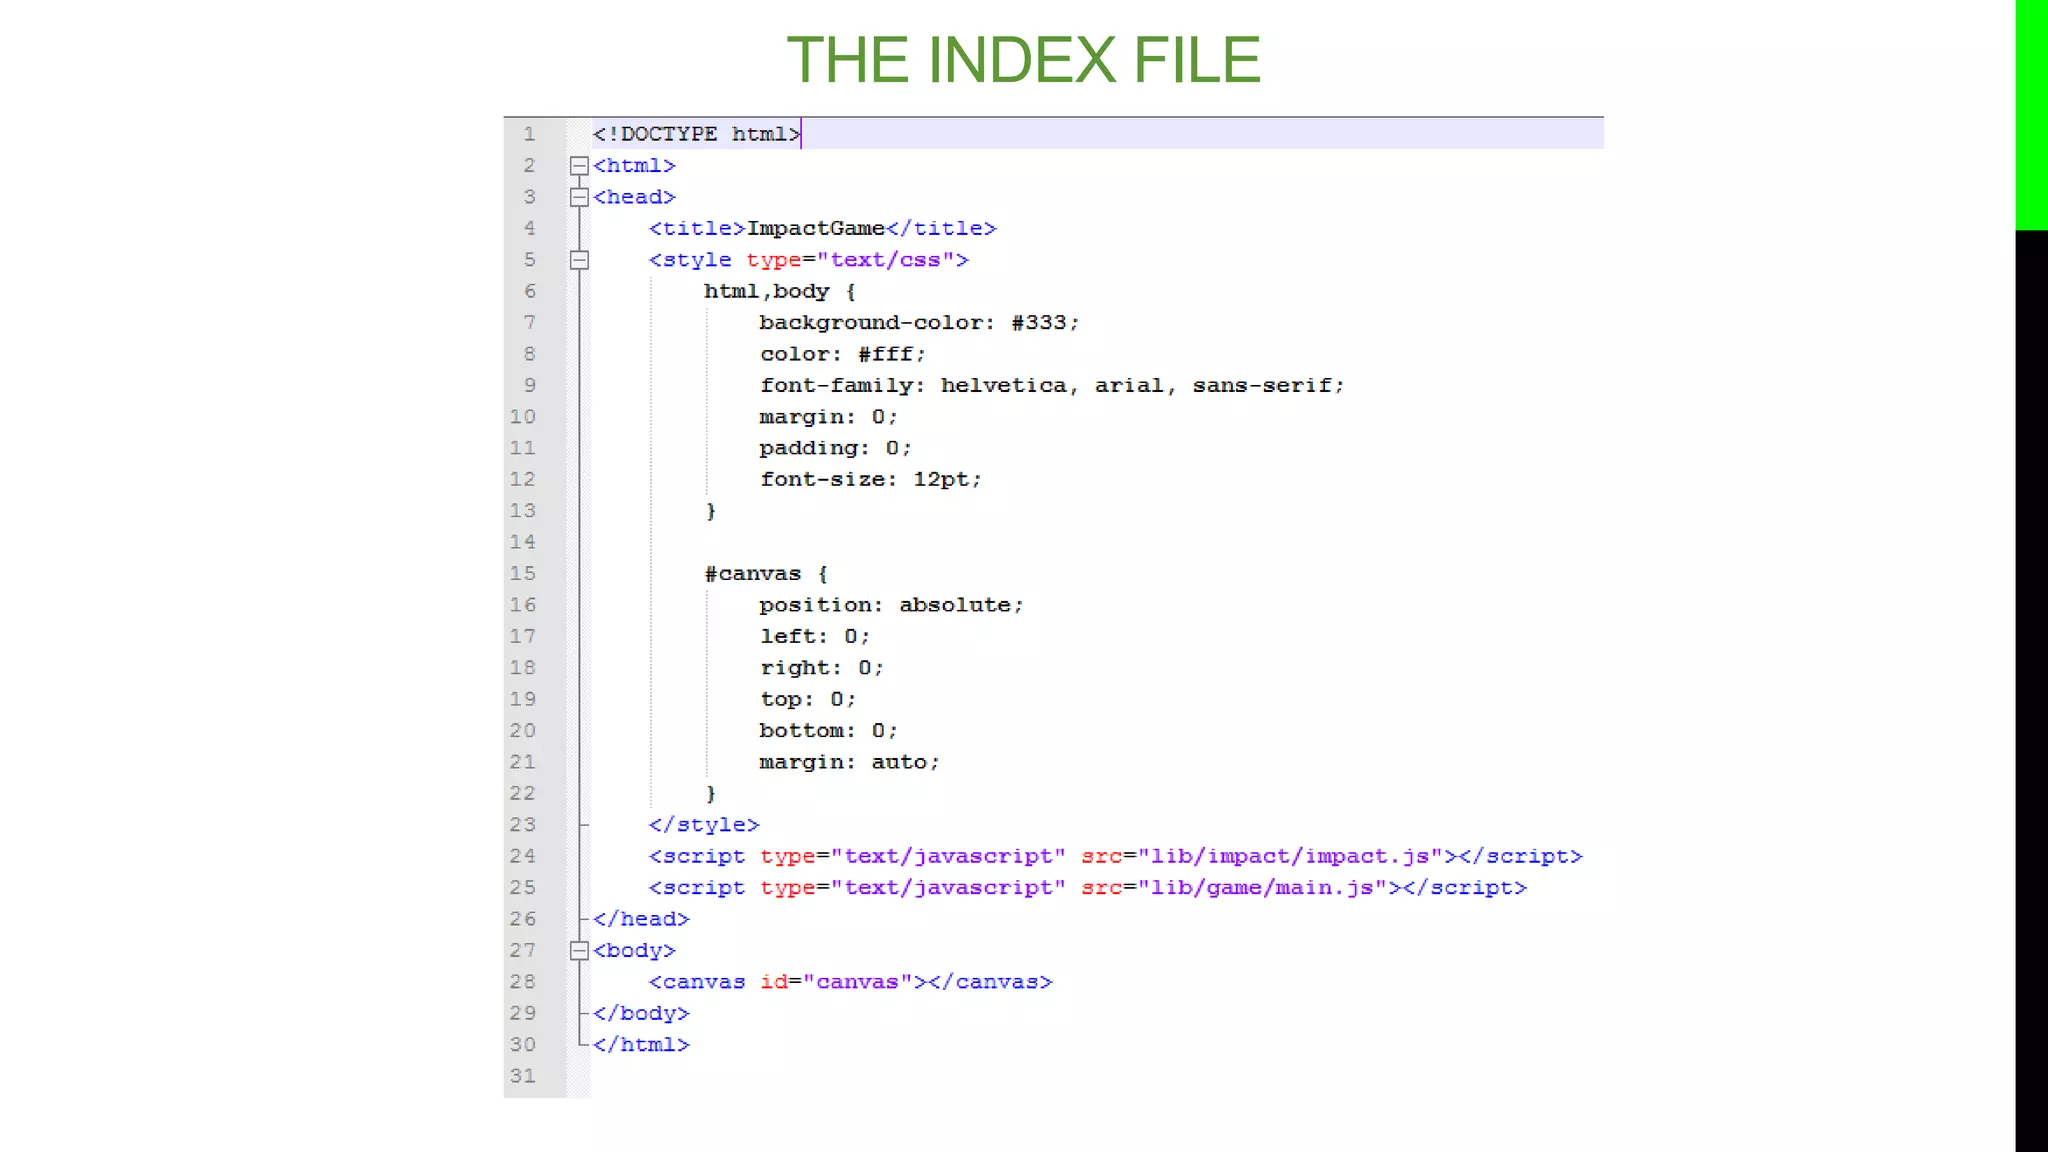Collapse the <head> fold marker on line 3

tap(579, 198)
